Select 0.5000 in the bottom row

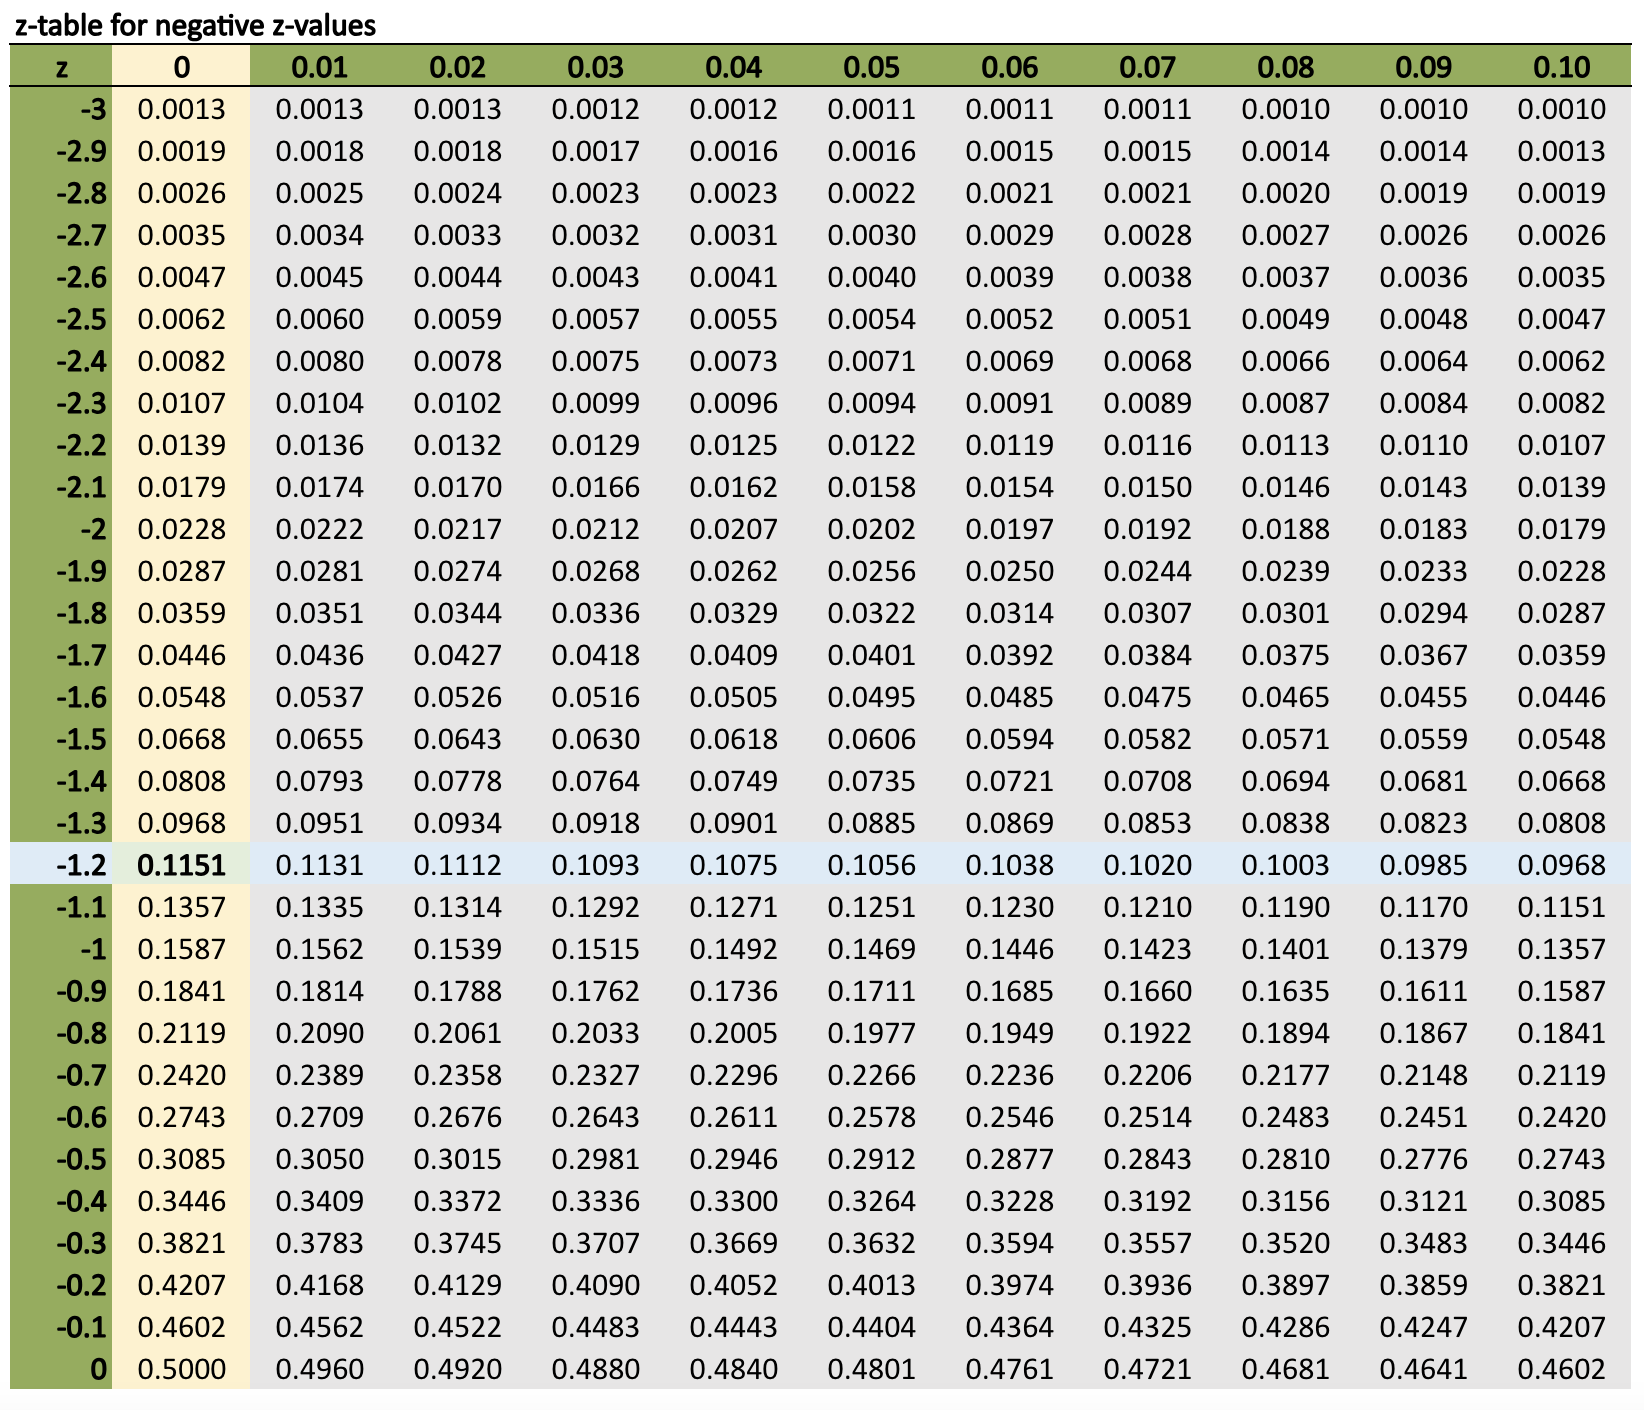pyautogui.click(x=181, y=1369)
